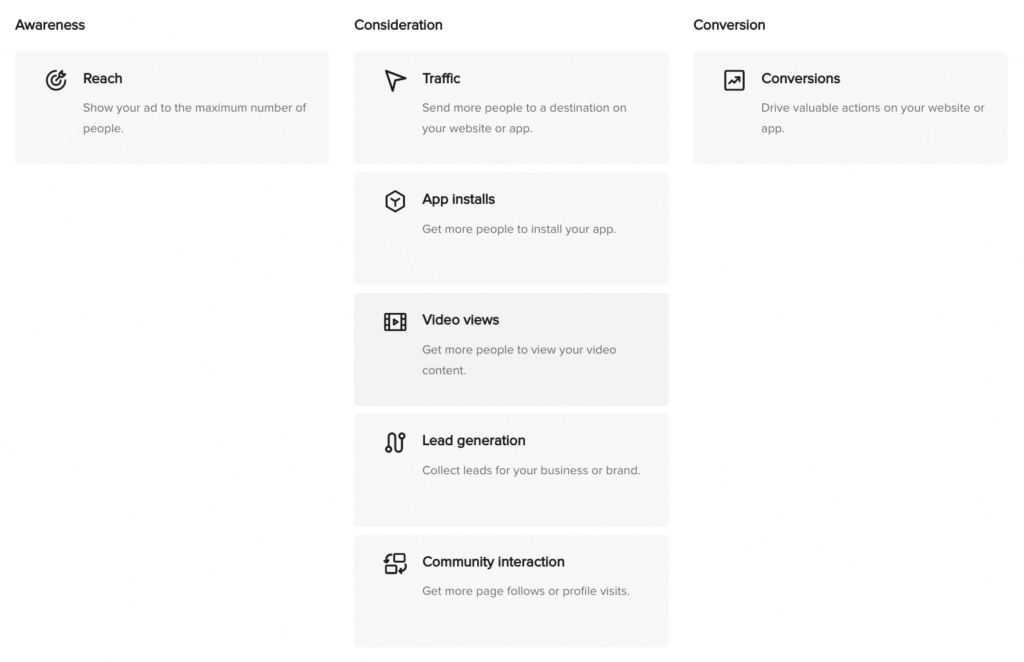1024x662 pixels.
Task: Click the Video views film icon
Action: pos(395,322)
